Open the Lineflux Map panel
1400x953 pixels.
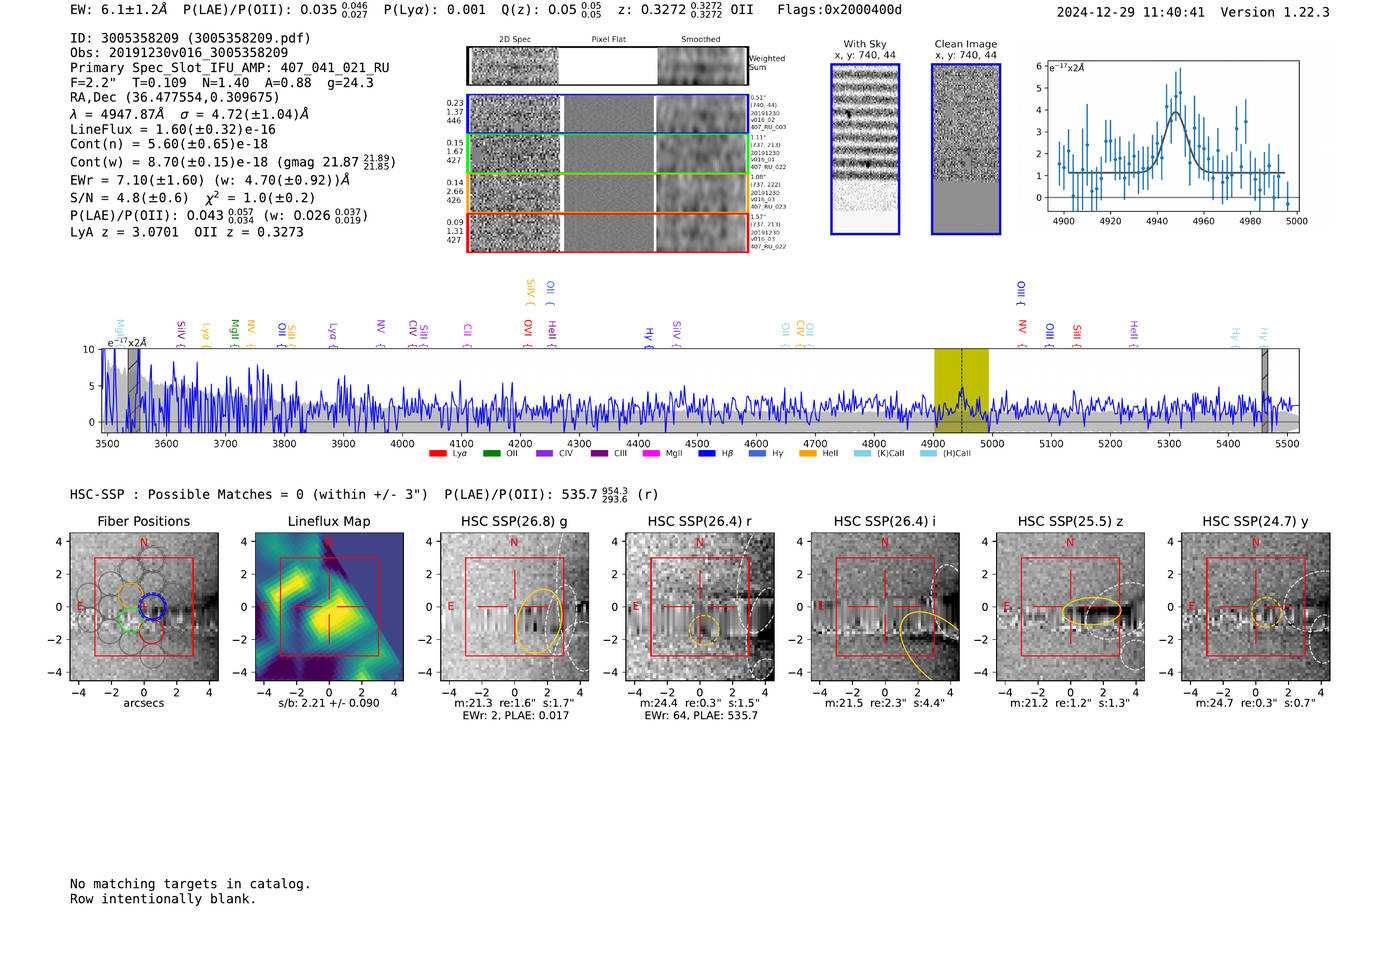pyautogui.click(x=329, y=607)
